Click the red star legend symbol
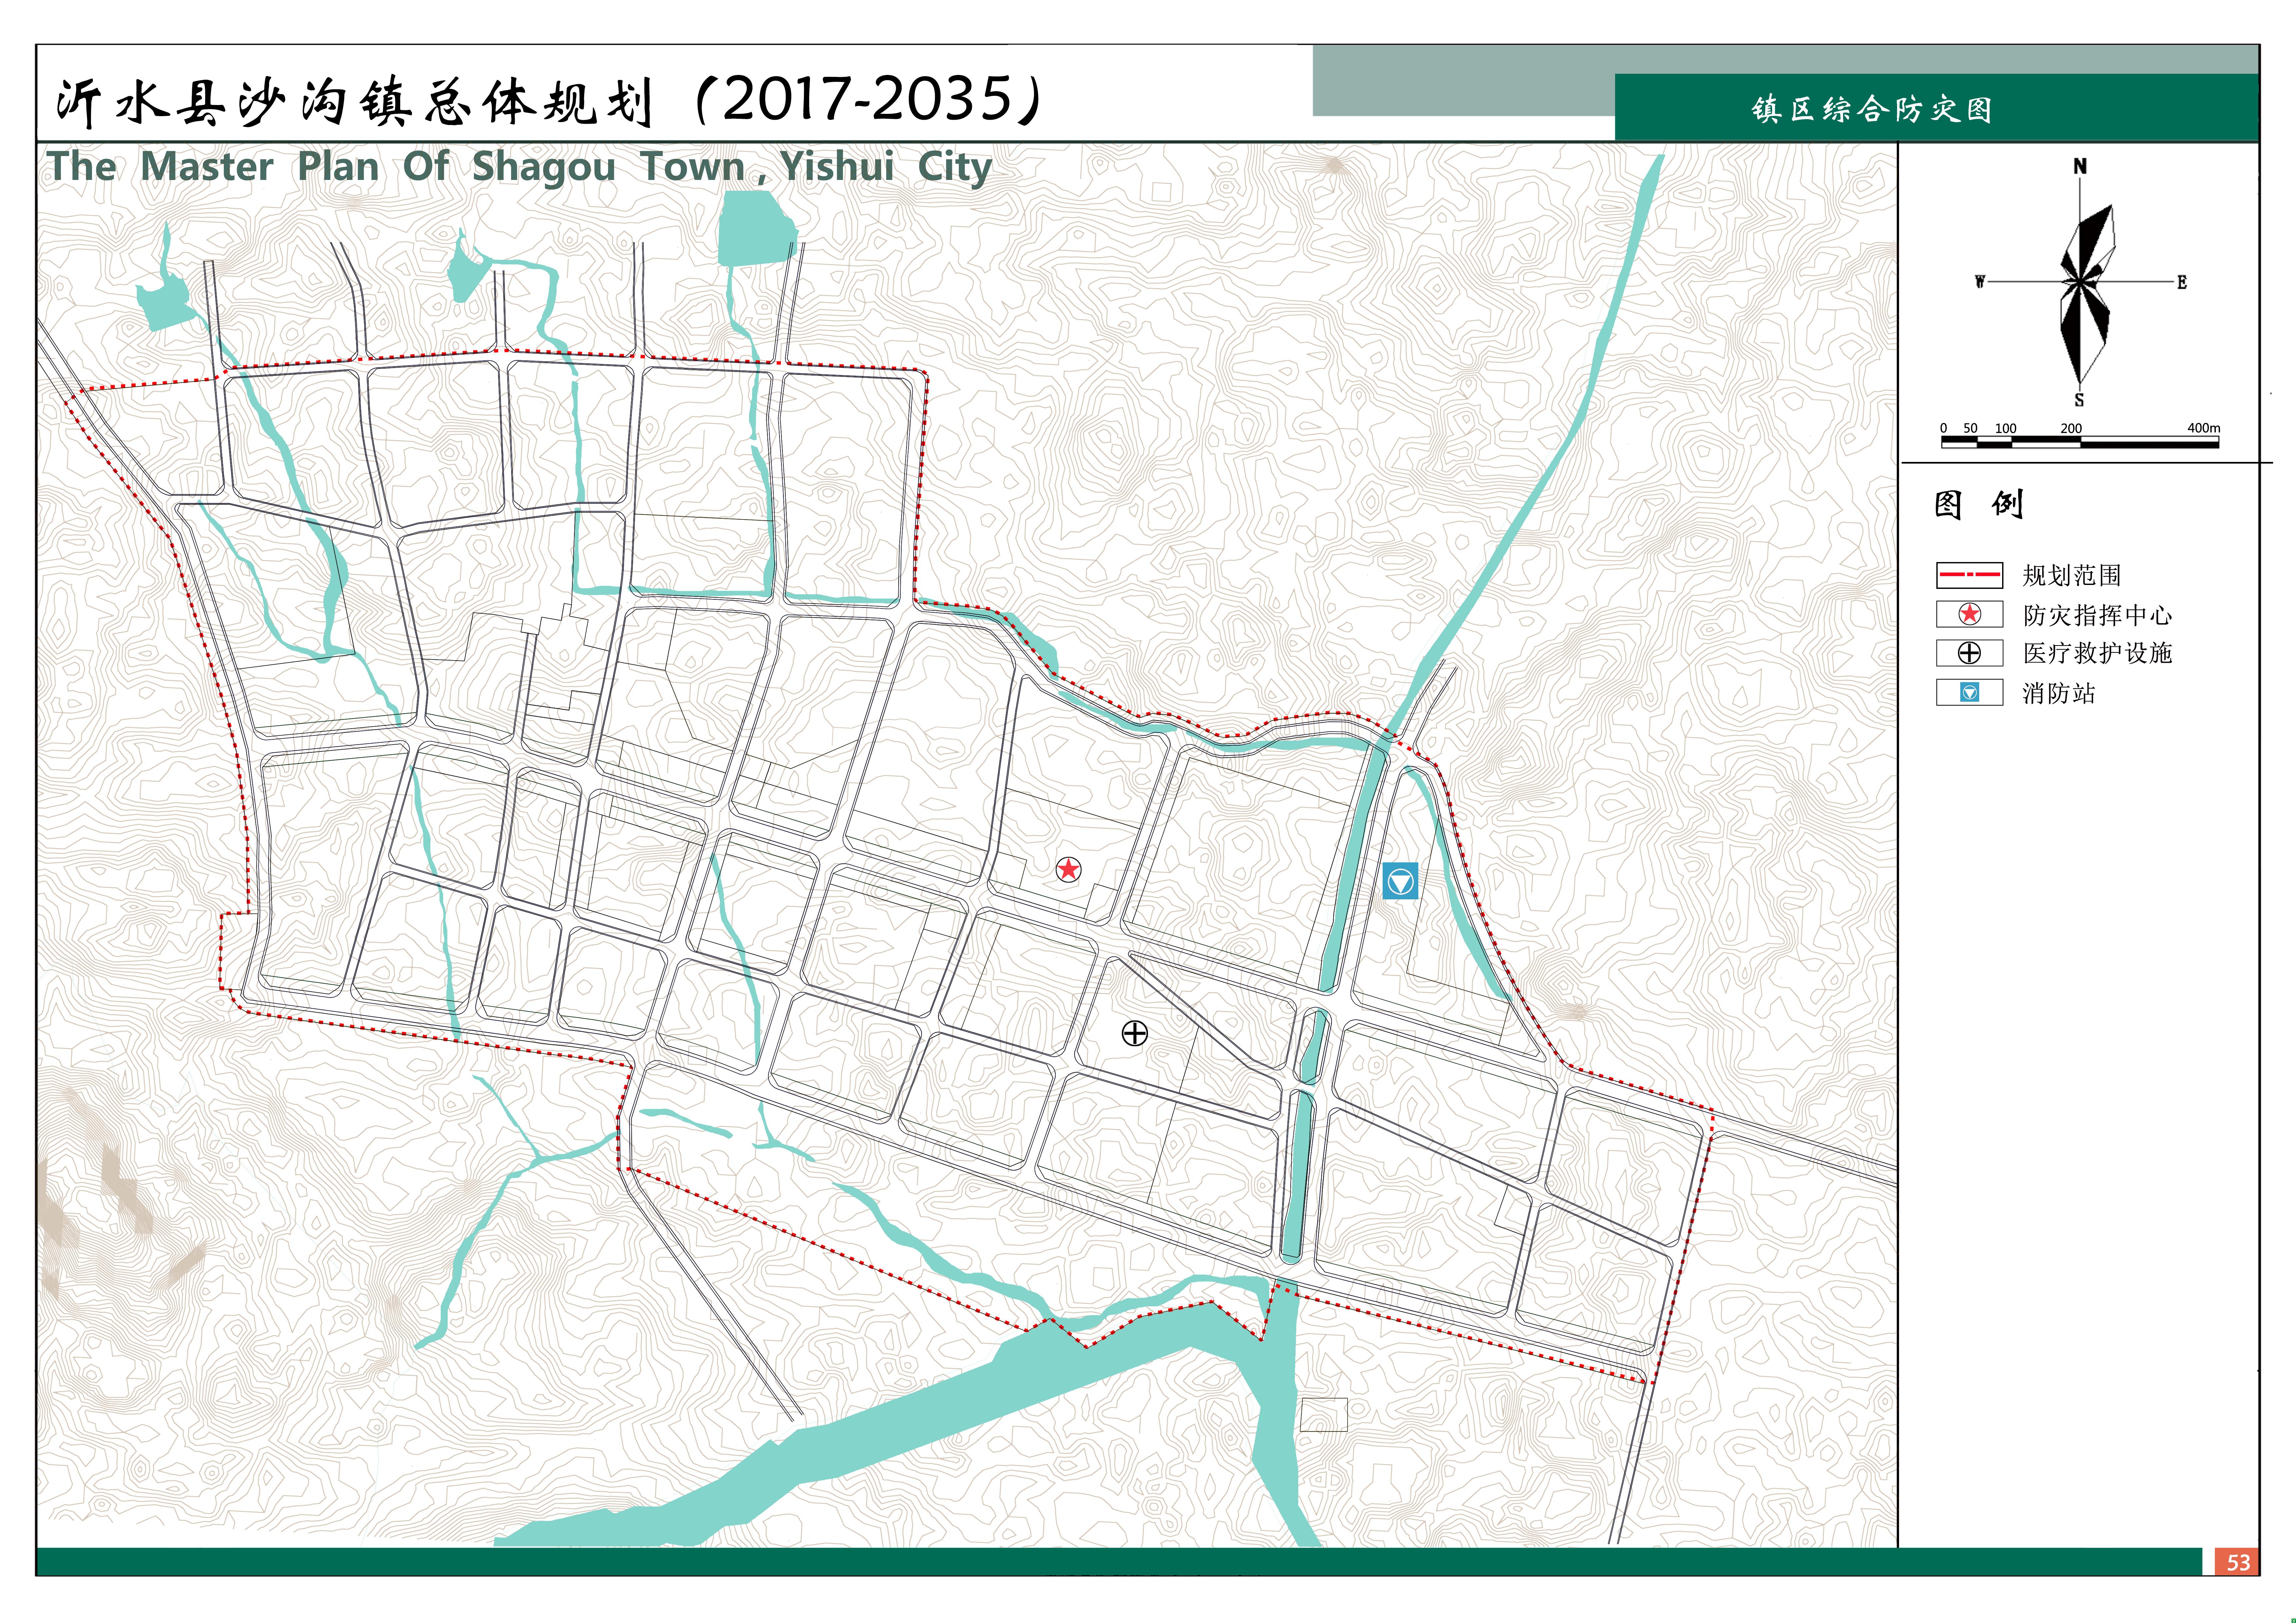 tap(1969, 614)
